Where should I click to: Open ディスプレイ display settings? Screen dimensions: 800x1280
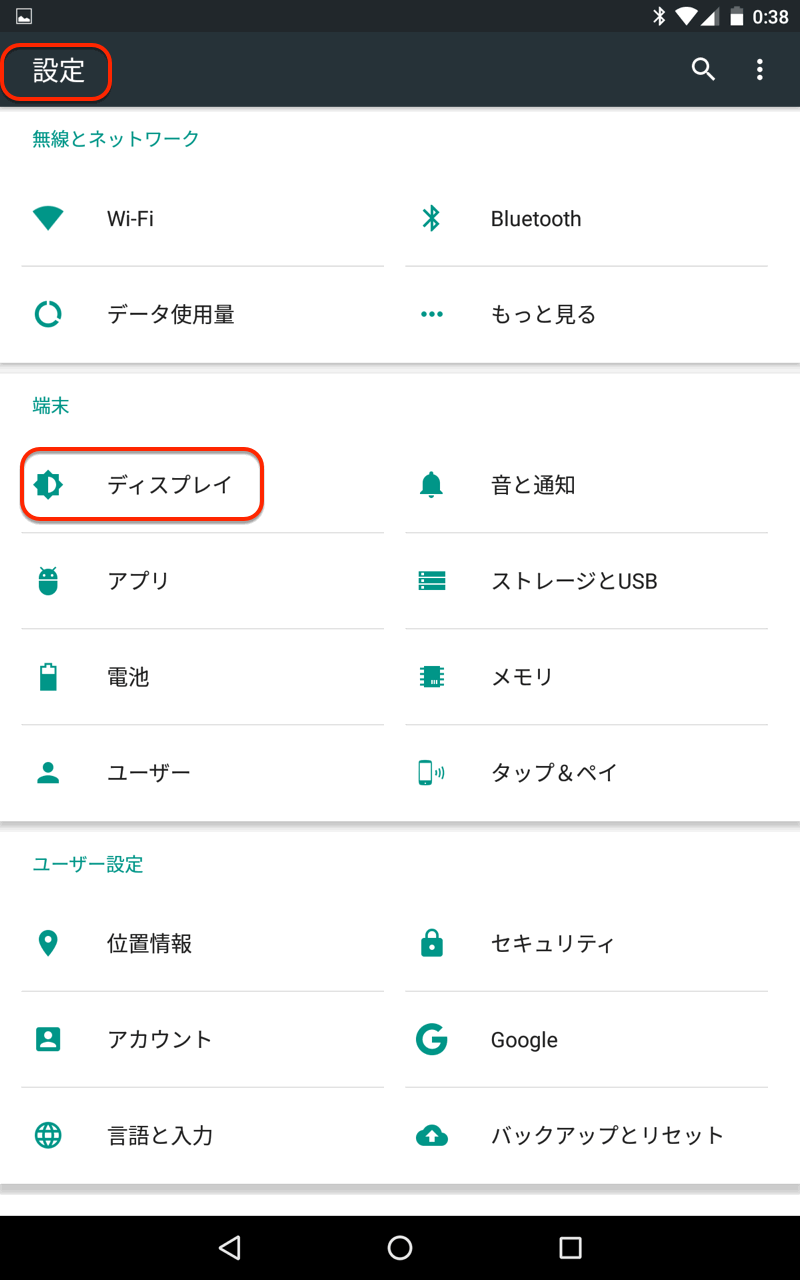point(169,485)
